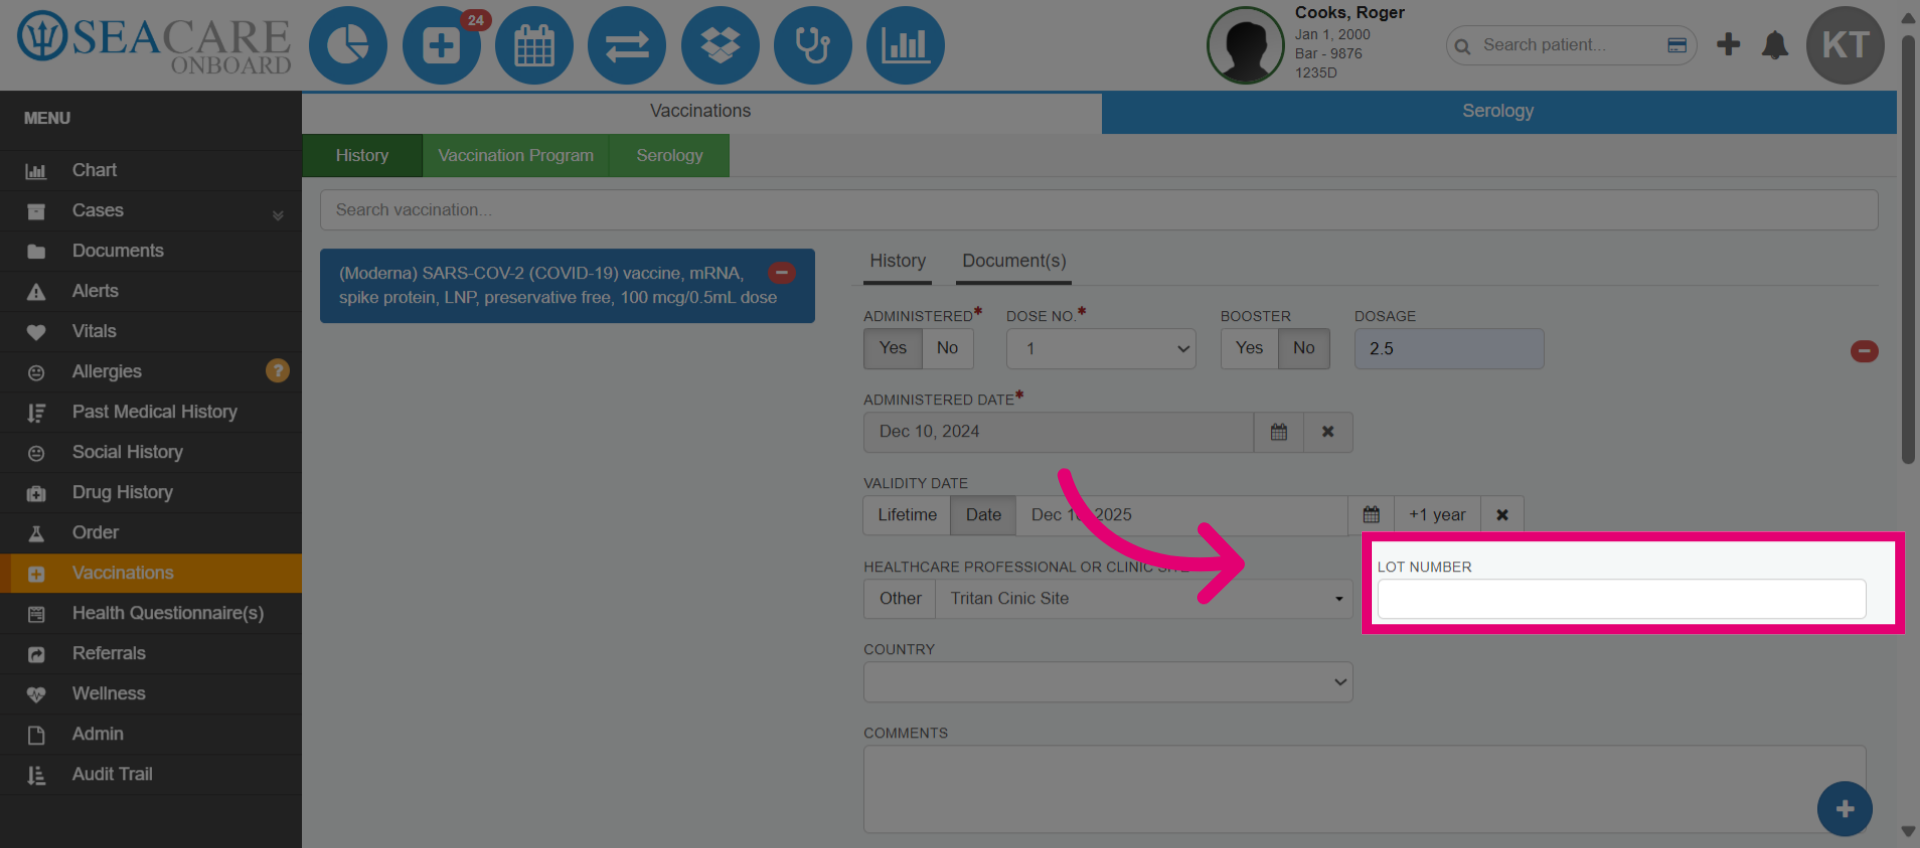Choose Lifetime validity

tap(907, 515)
